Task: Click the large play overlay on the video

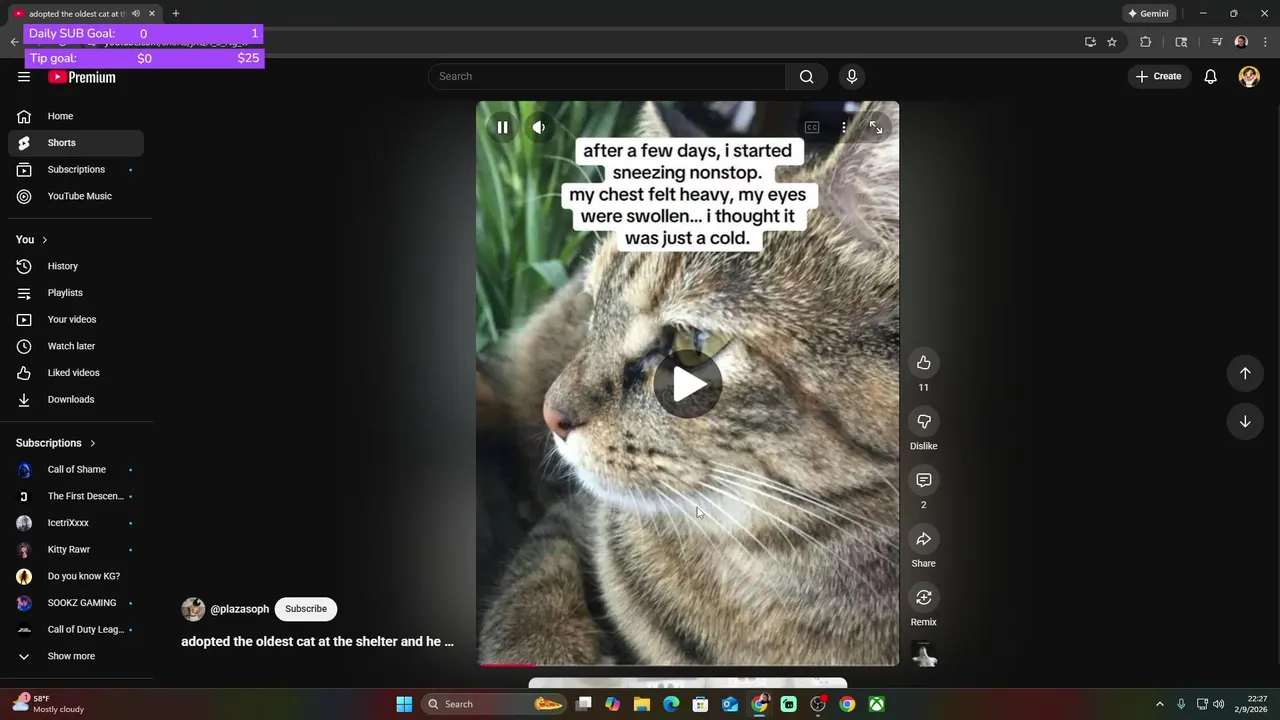Action: pyautogui.click(x=688, y=384)
